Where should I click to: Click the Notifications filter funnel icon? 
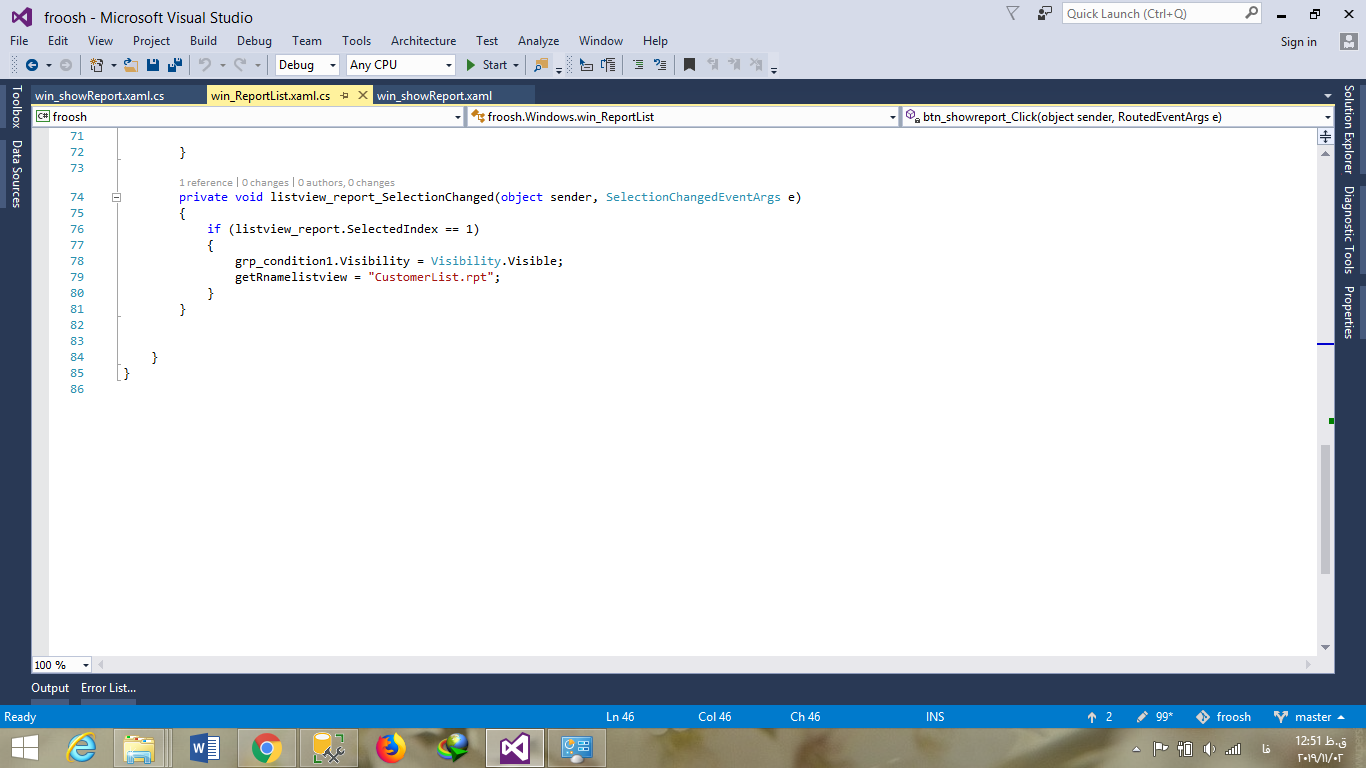point(1013,13)
